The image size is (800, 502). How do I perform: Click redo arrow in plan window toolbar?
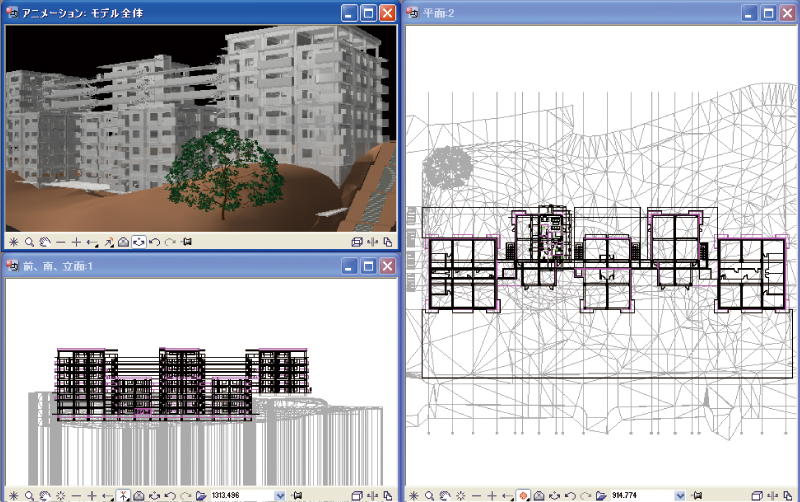point(586,495)
